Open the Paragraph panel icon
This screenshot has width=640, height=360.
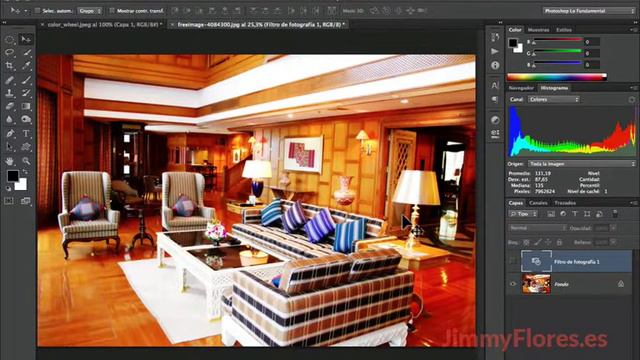[x=495, y=99]
